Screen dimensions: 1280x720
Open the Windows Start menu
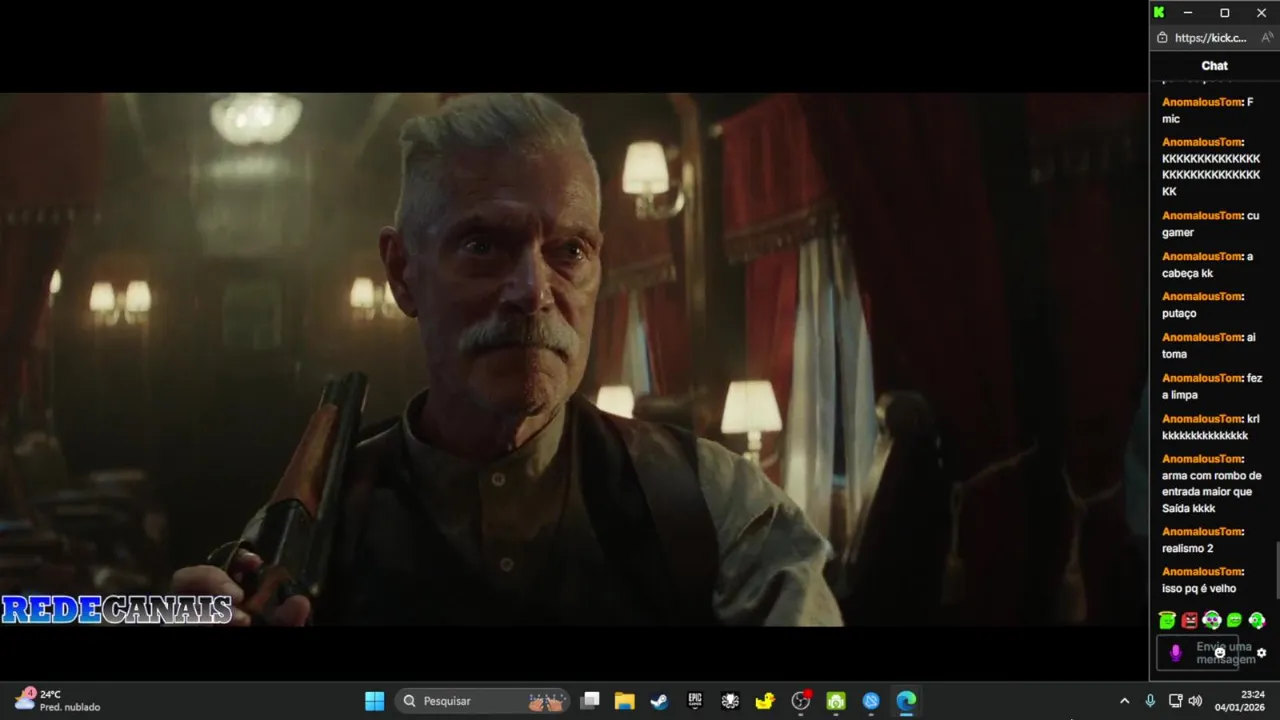[374, 701]
